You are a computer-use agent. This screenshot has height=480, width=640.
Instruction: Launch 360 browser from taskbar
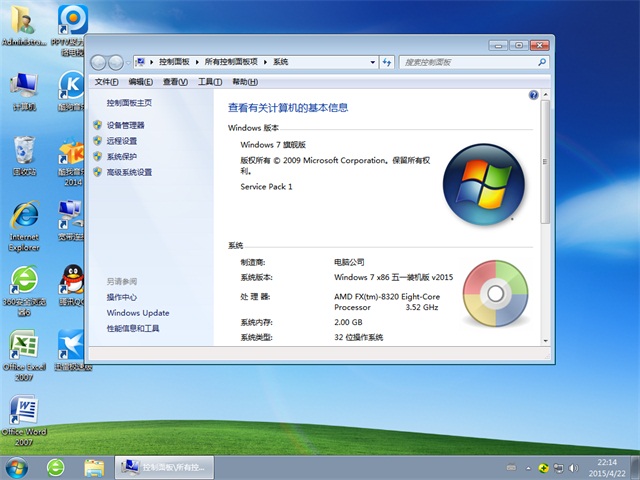click(x=56, y=468)
